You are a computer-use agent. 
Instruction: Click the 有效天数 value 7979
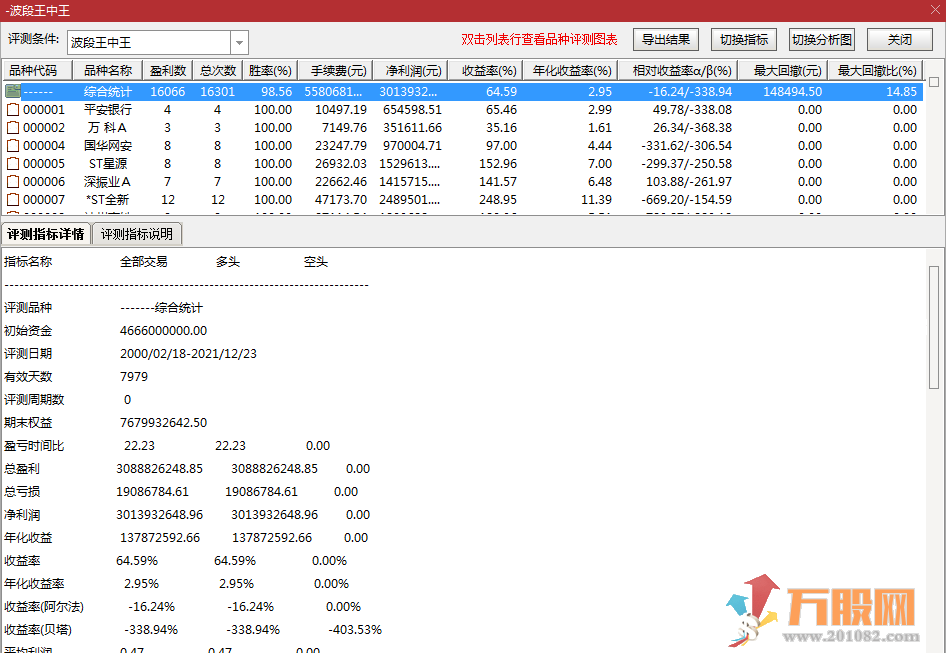pos(134,377)
